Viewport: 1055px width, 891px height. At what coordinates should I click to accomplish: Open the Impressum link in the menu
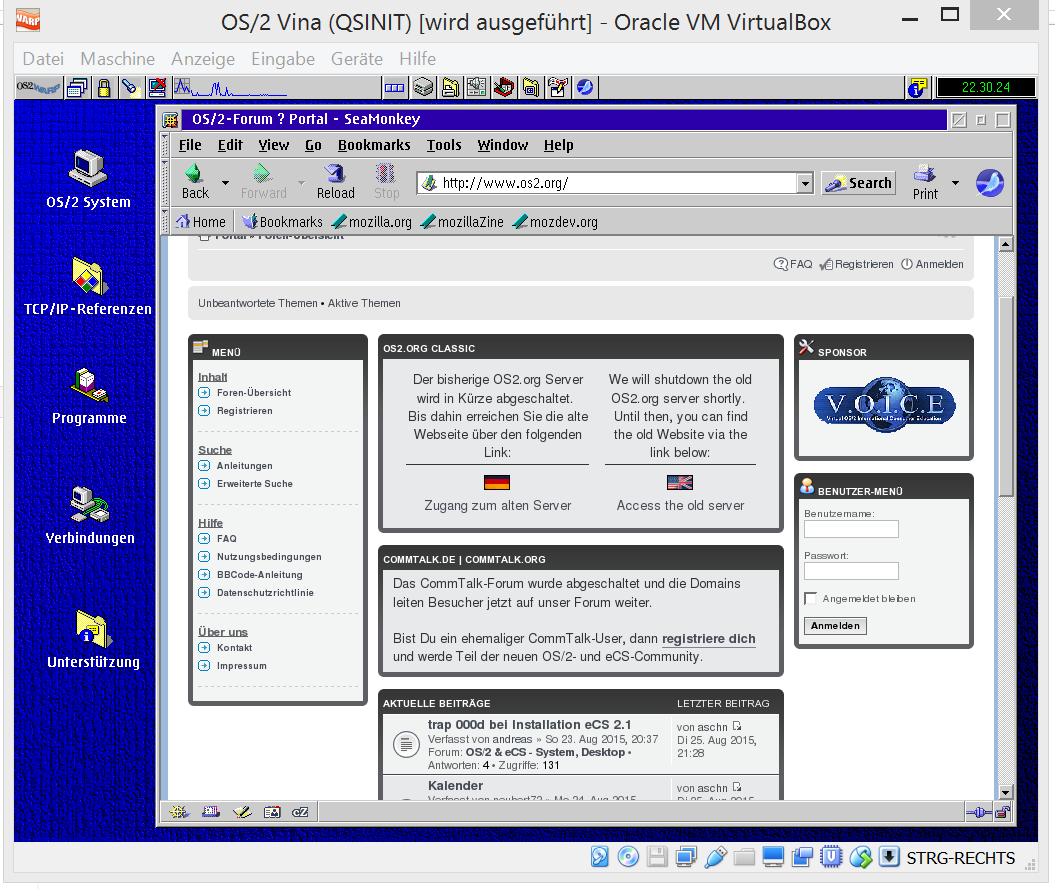click(242, 666)
